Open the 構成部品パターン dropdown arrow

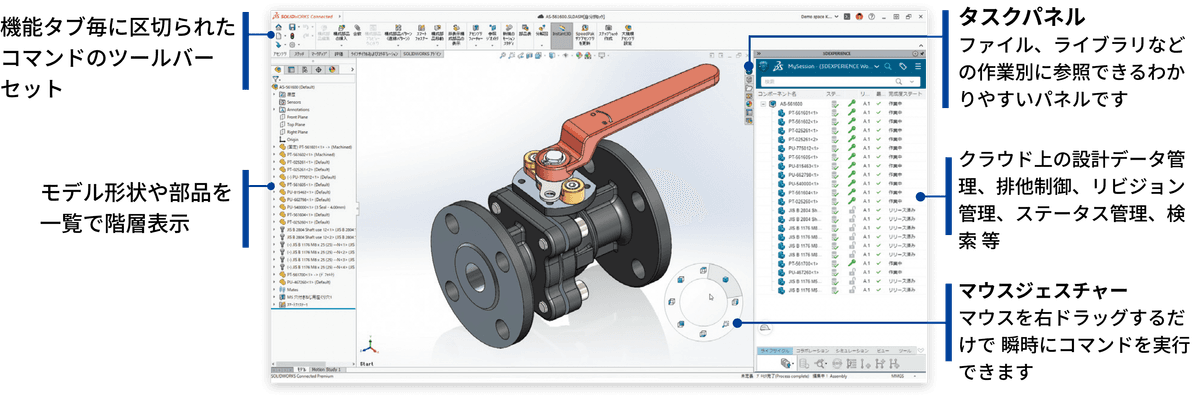(399, 45)
